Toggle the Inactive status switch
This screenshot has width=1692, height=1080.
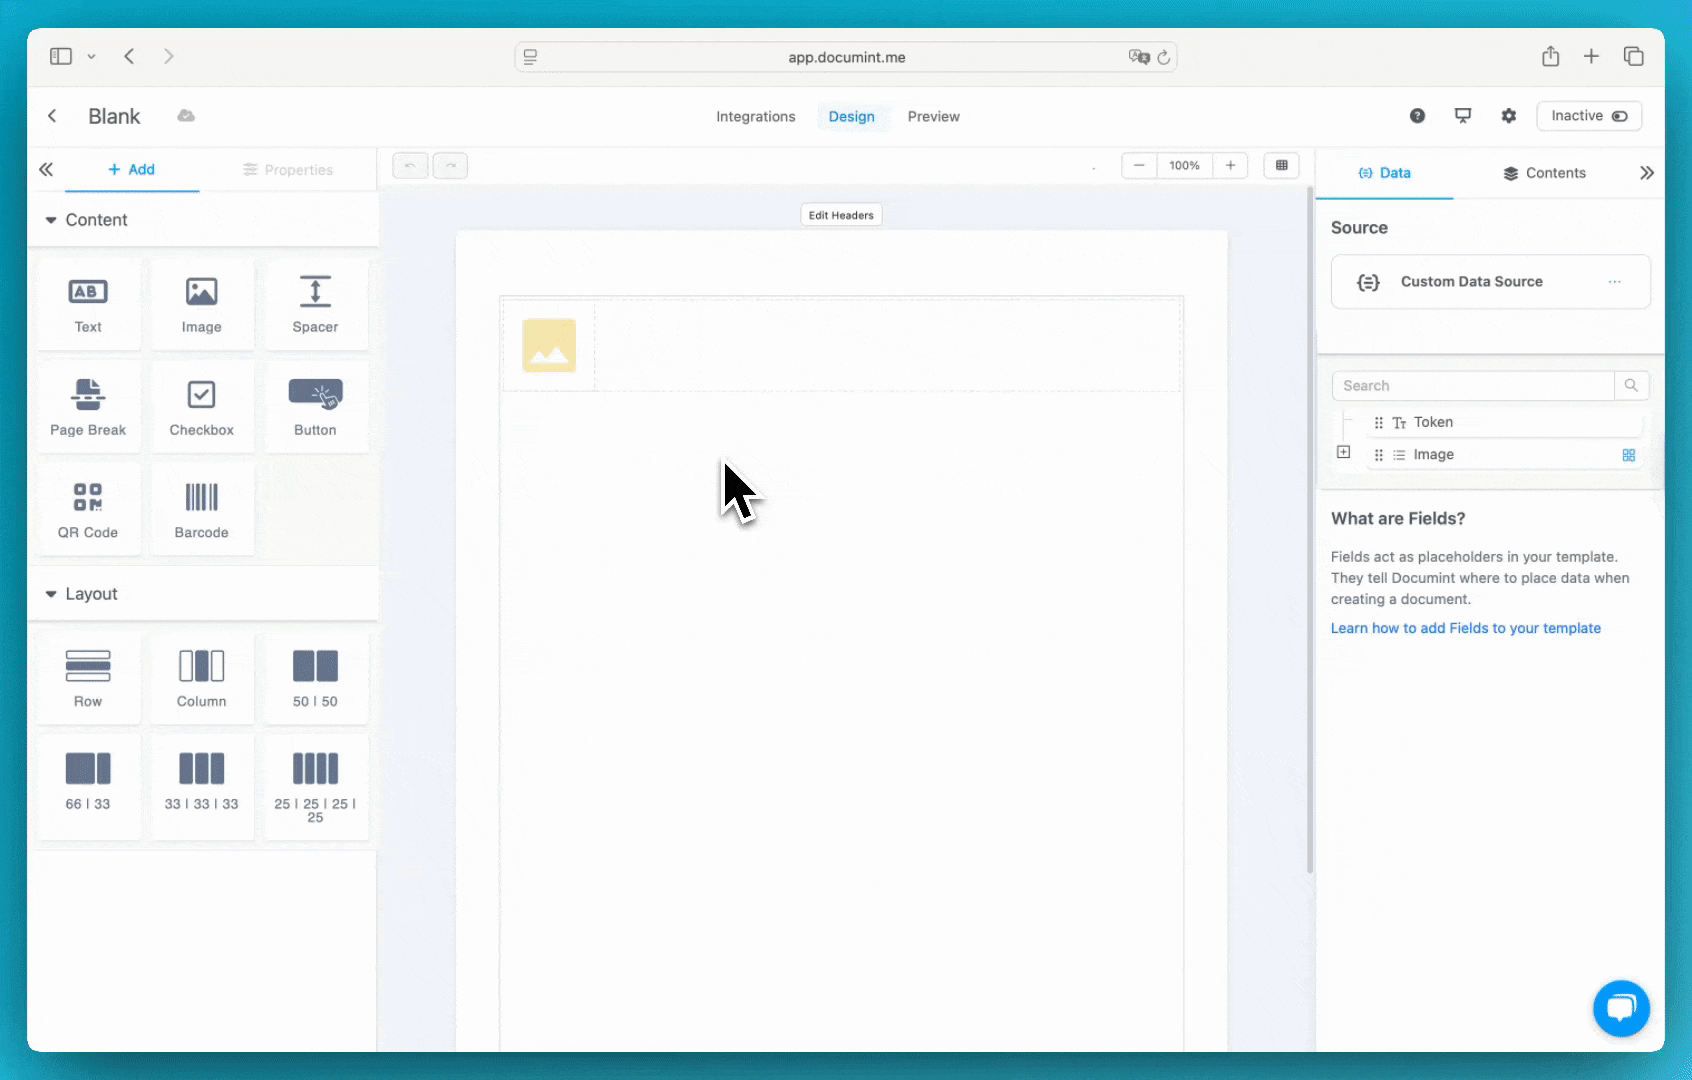(1619, 116)
